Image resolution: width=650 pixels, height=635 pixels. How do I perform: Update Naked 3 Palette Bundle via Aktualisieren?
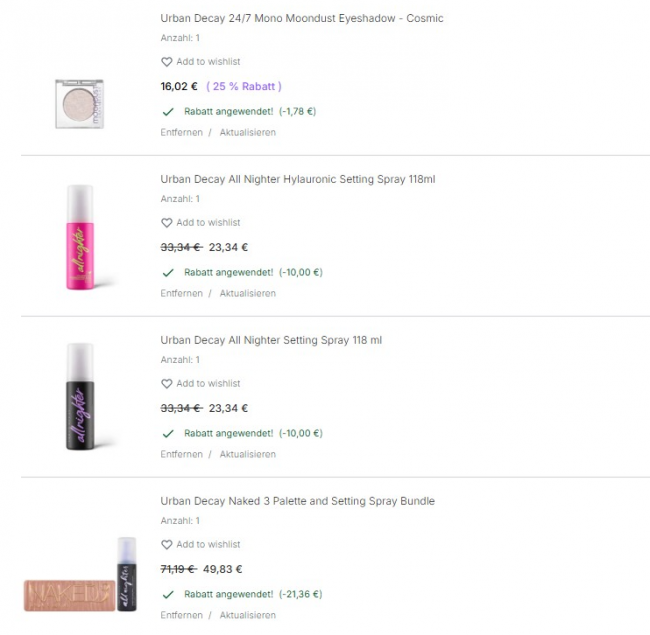pyautogui.click(x=247, y=615)
